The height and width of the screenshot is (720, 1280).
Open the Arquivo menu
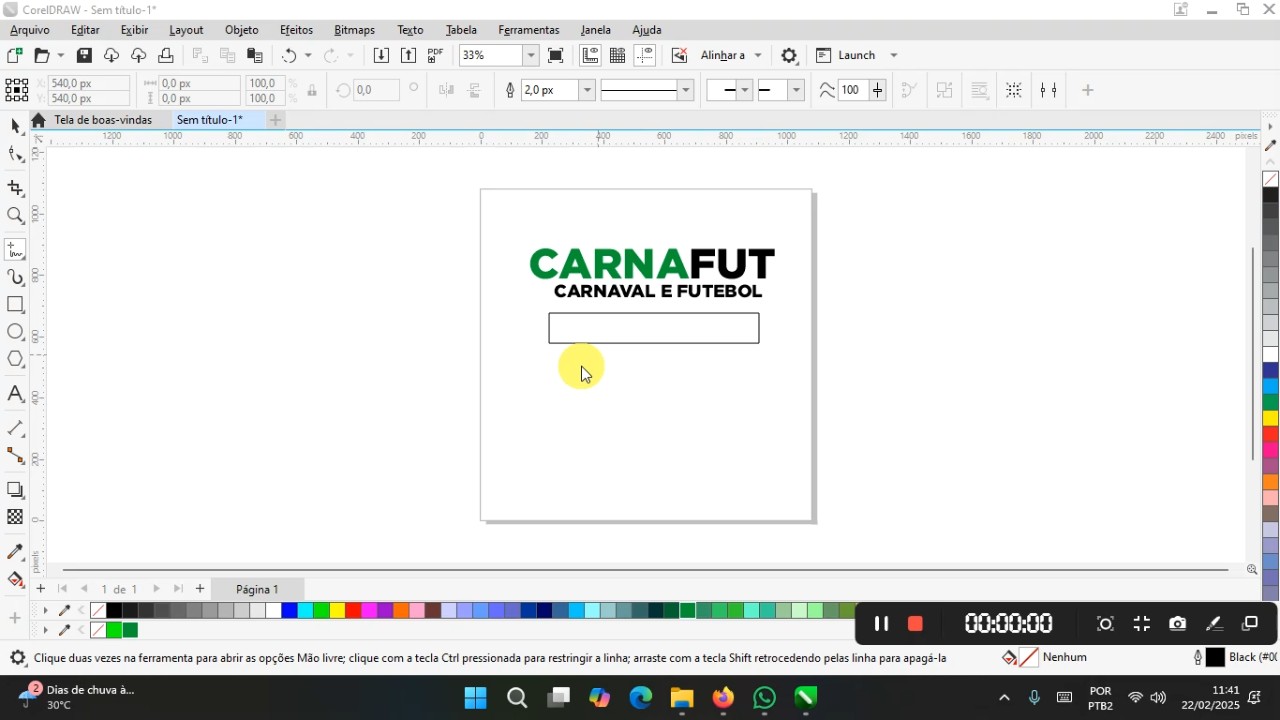pyautogui.click(x=30, y=30)
